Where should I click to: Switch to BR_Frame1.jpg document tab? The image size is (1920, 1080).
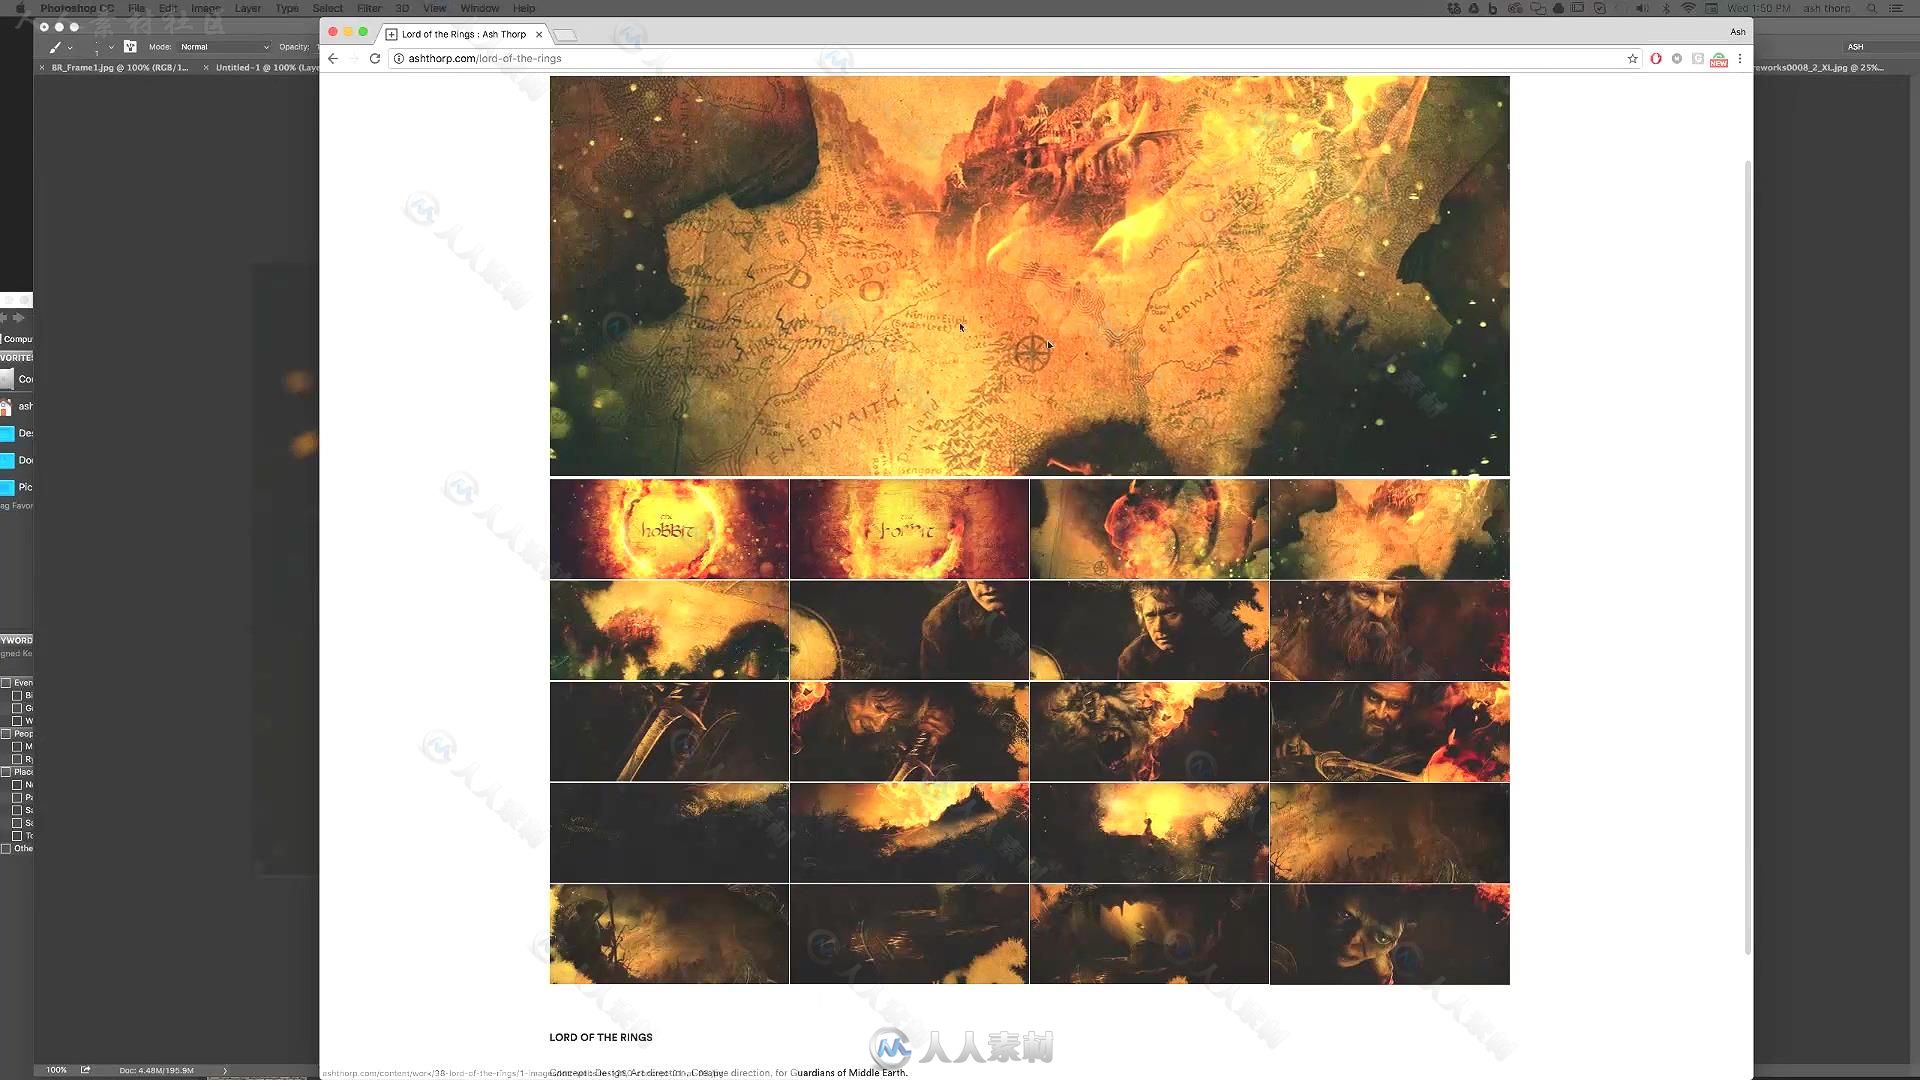point(119,68)
